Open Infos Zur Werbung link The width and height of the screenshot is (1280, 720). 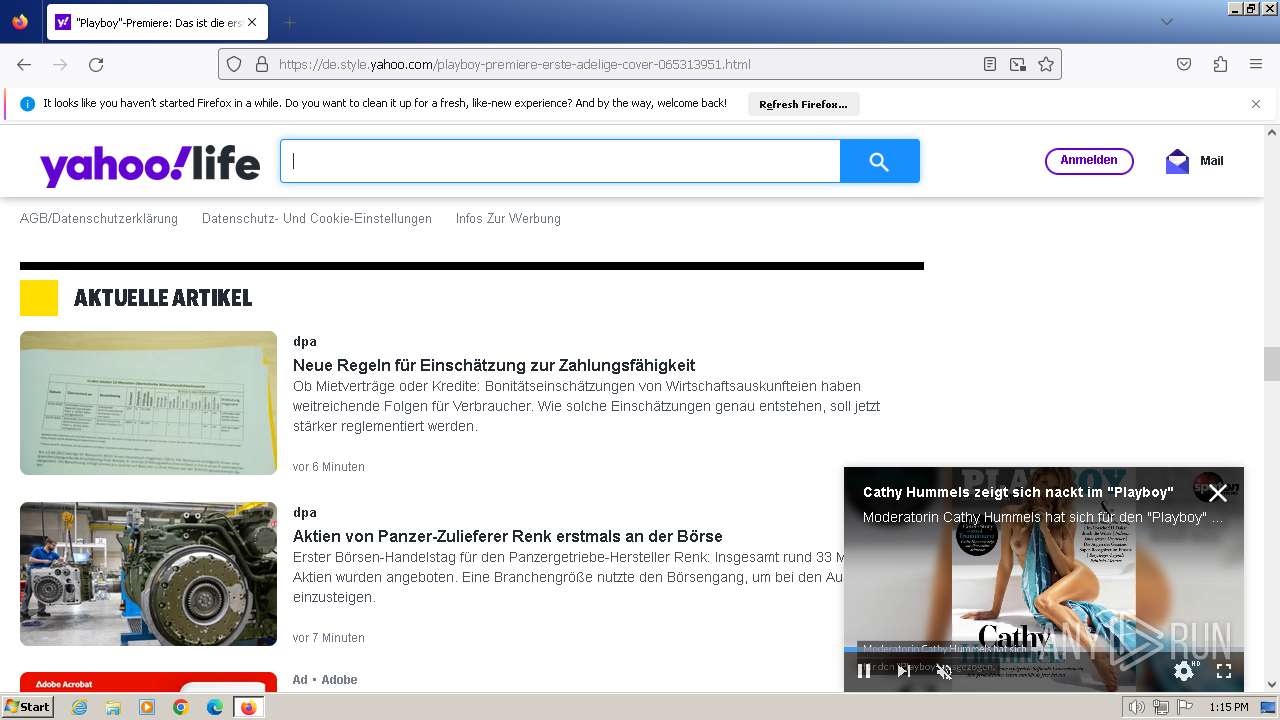tap(508, 218)
